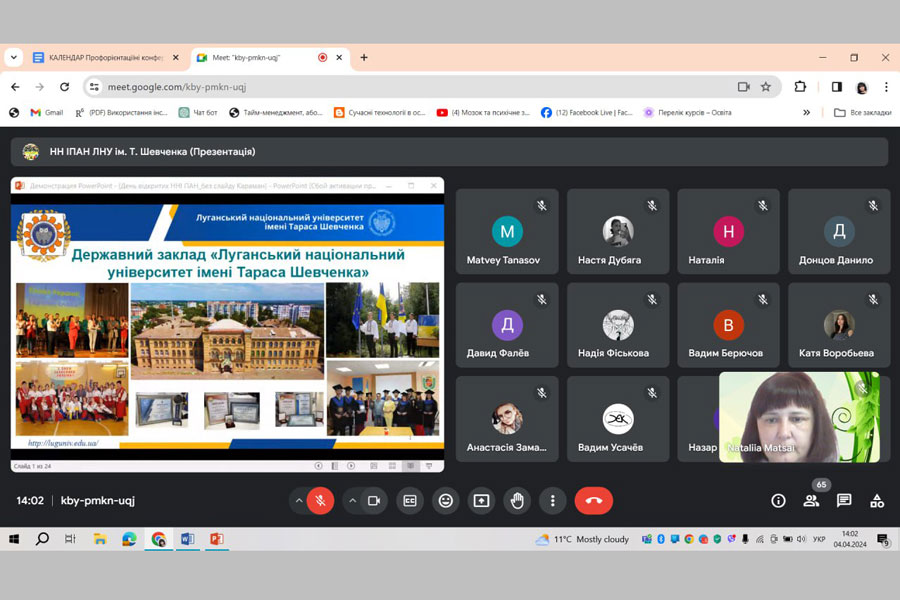This screenshot has width=900, height=600.
Task: Click the Nataliia Matsai self-view video
Action: (799, 417)
